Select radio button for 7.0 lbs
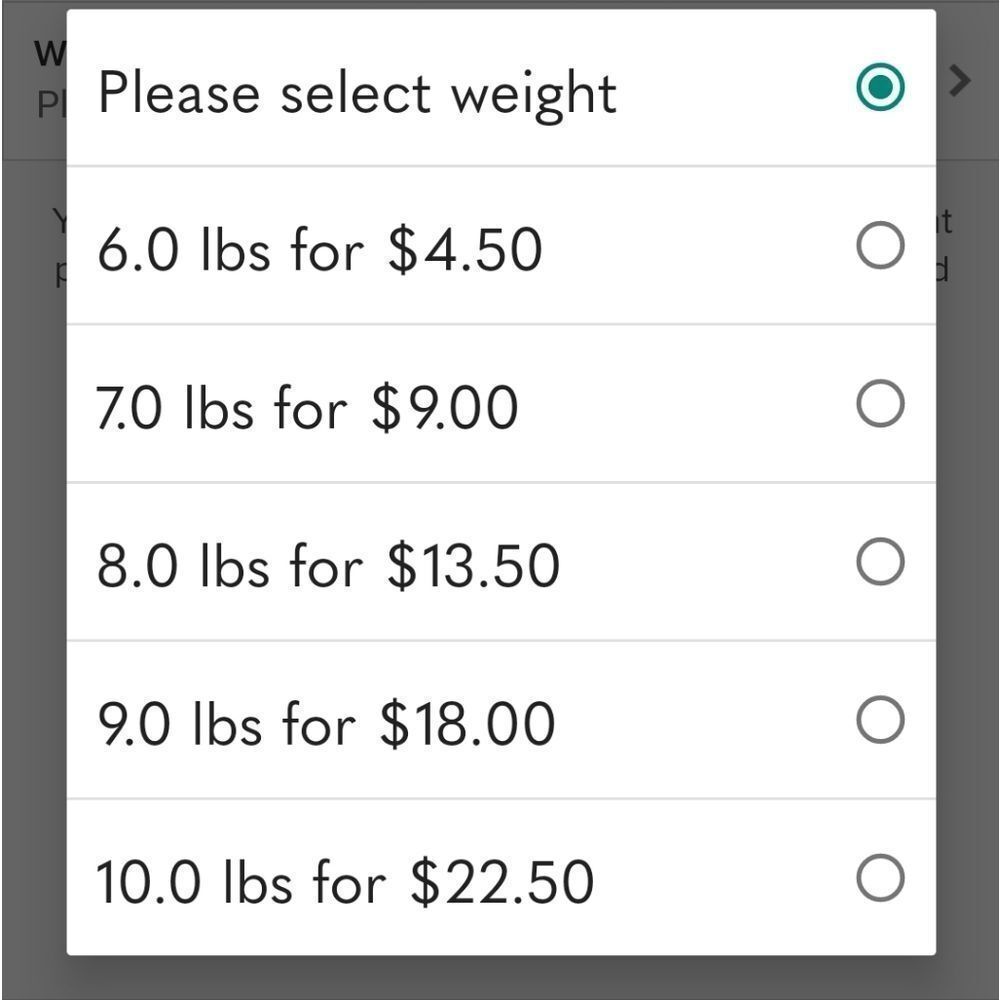Viewport: 1000px width, 1000px height. [x=880, y=403]
